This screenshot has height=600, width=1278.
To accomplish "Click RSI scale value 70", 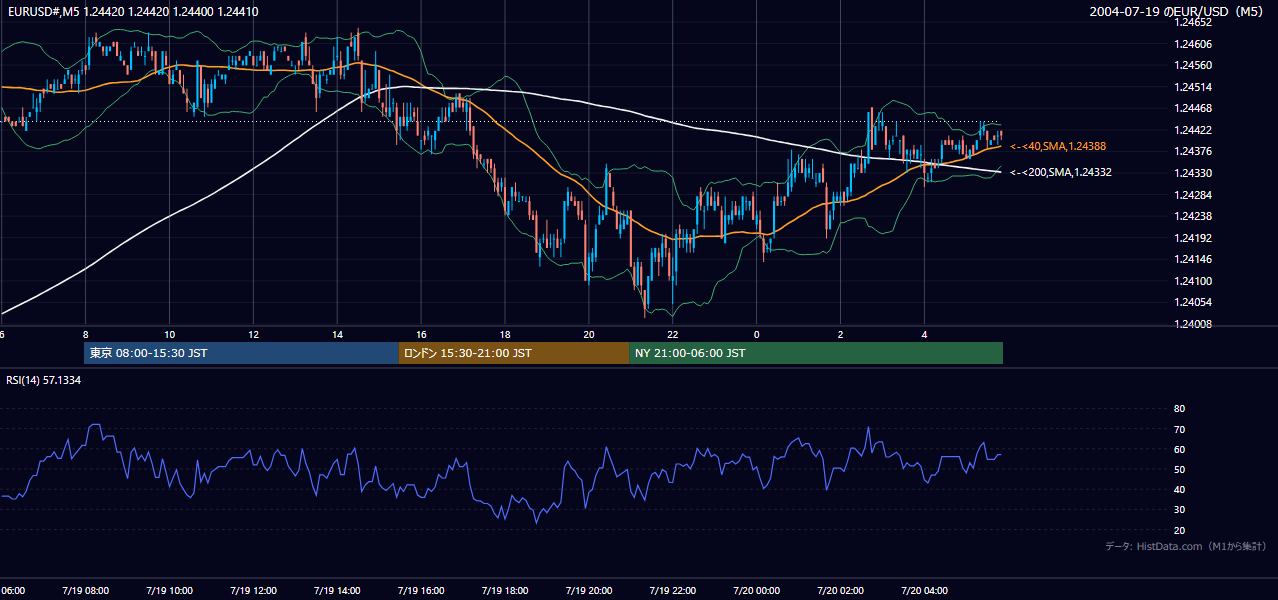I will point(1179,429).
